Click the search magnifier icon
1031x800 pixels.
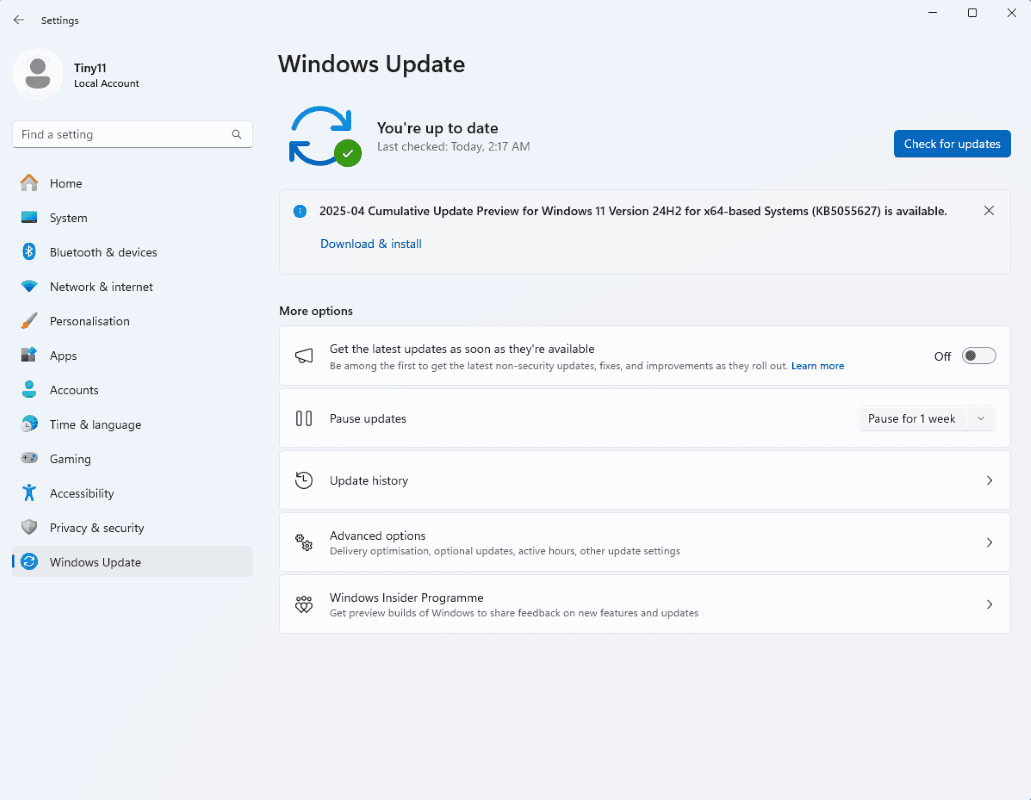pyautogui.click(x=237, y=134)
